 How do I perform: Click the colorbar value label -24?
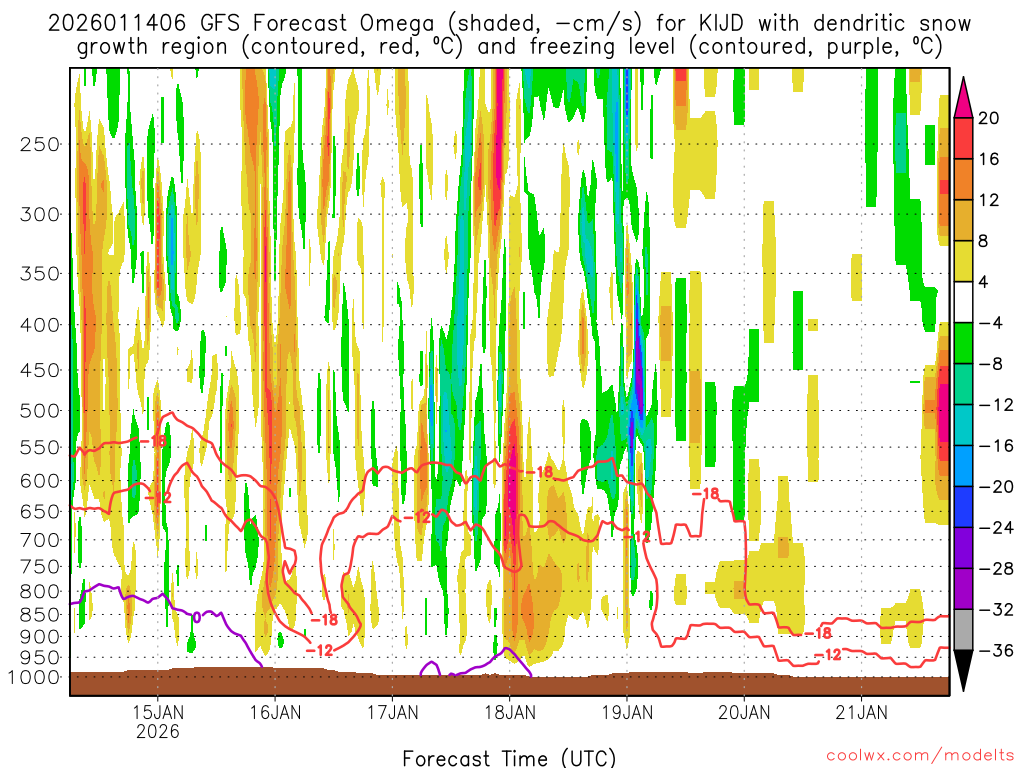[x=996, y=528]
